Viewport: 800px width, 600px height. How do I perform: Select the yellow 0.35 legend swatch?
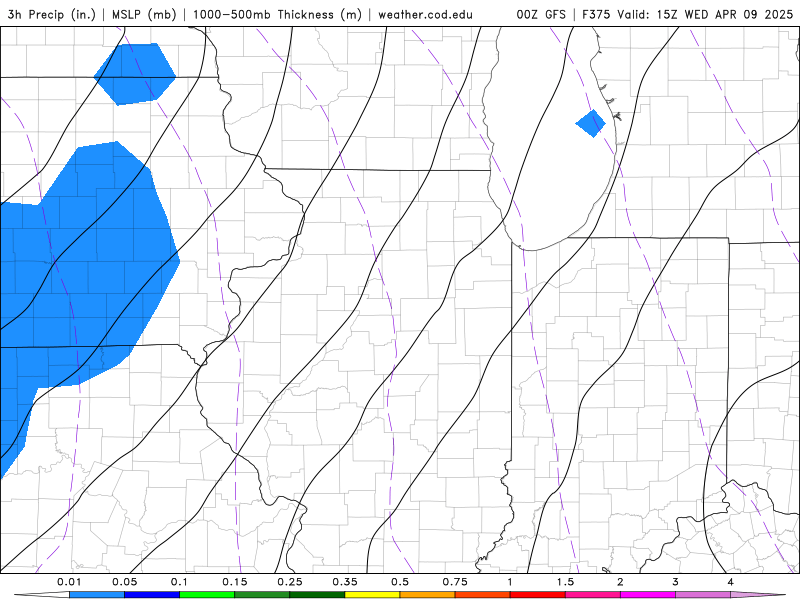click(x=372, y=595)
